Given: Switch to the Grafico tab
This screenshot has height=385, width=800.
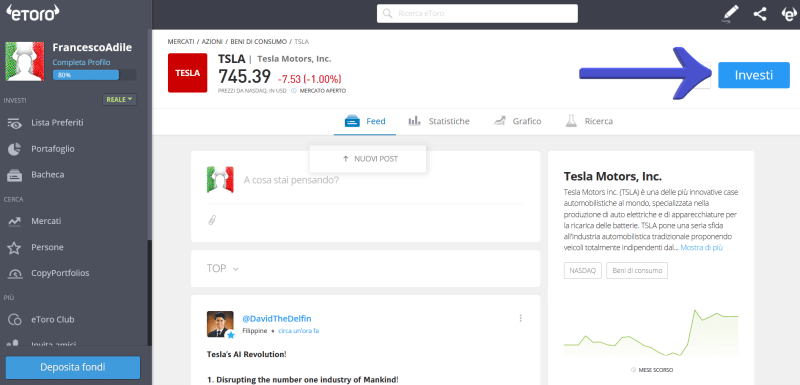Looking at the screenshot, I should point(517,121).
